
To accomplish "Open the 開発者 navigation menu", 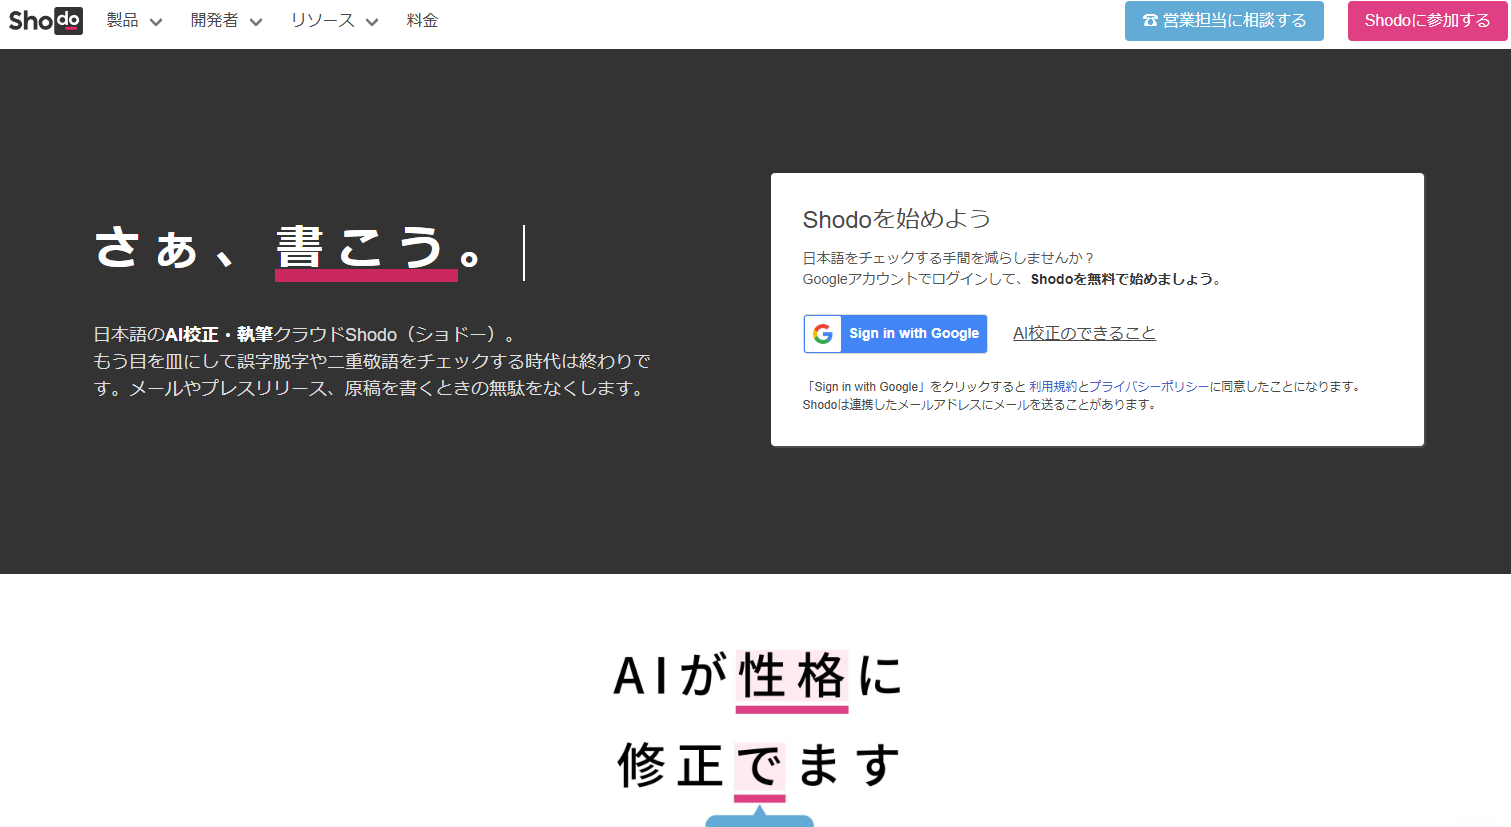I will click(226, 21).
